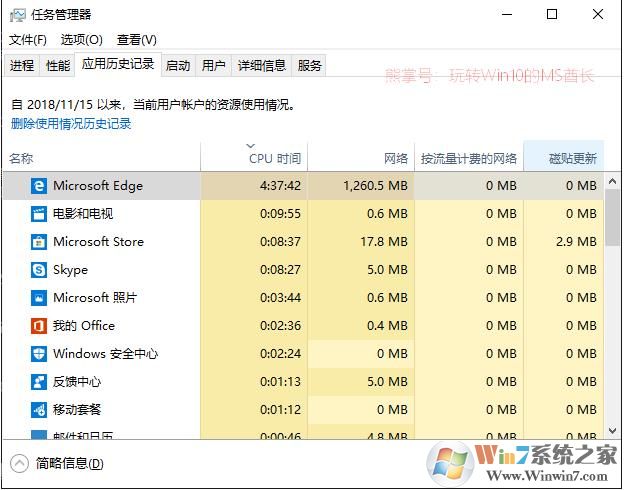Close the Task Manager window
Viewport: 624px width, 490px height.
pyautogui.click(x=598, y=15)
